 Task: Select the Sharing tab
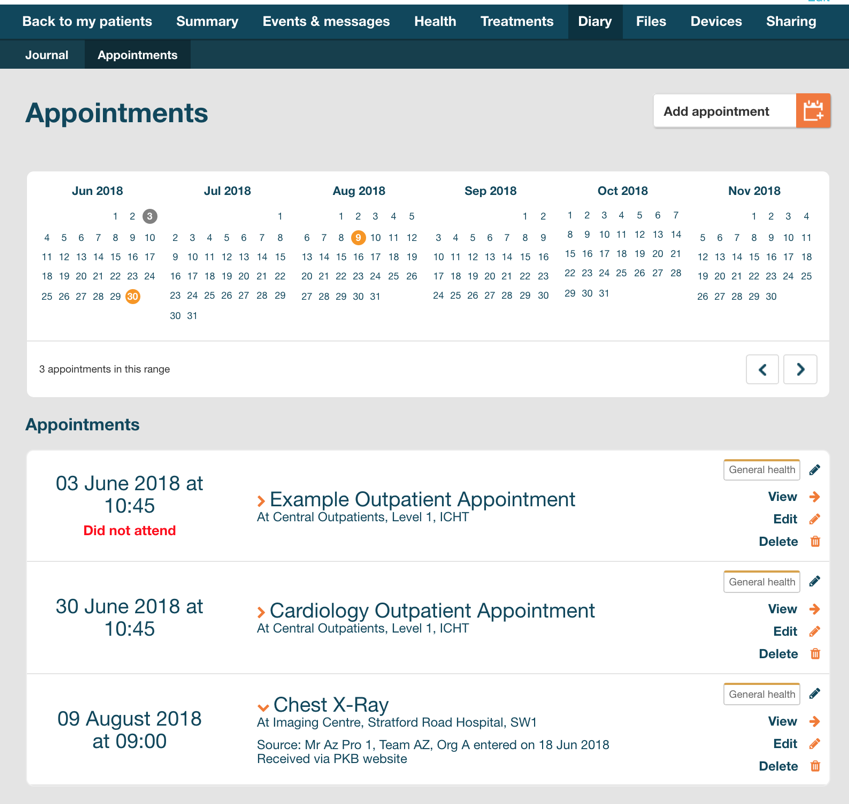pyautogui.click(x=791, y=20)
